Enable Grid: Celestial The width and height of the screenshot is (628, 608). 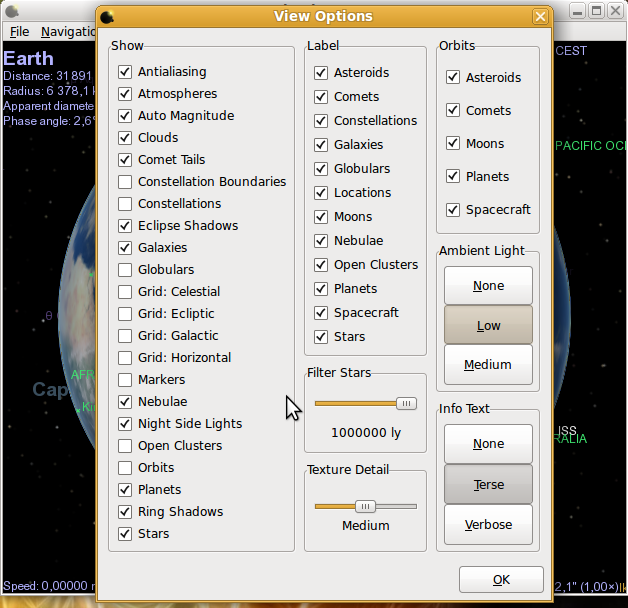(125, 292)
